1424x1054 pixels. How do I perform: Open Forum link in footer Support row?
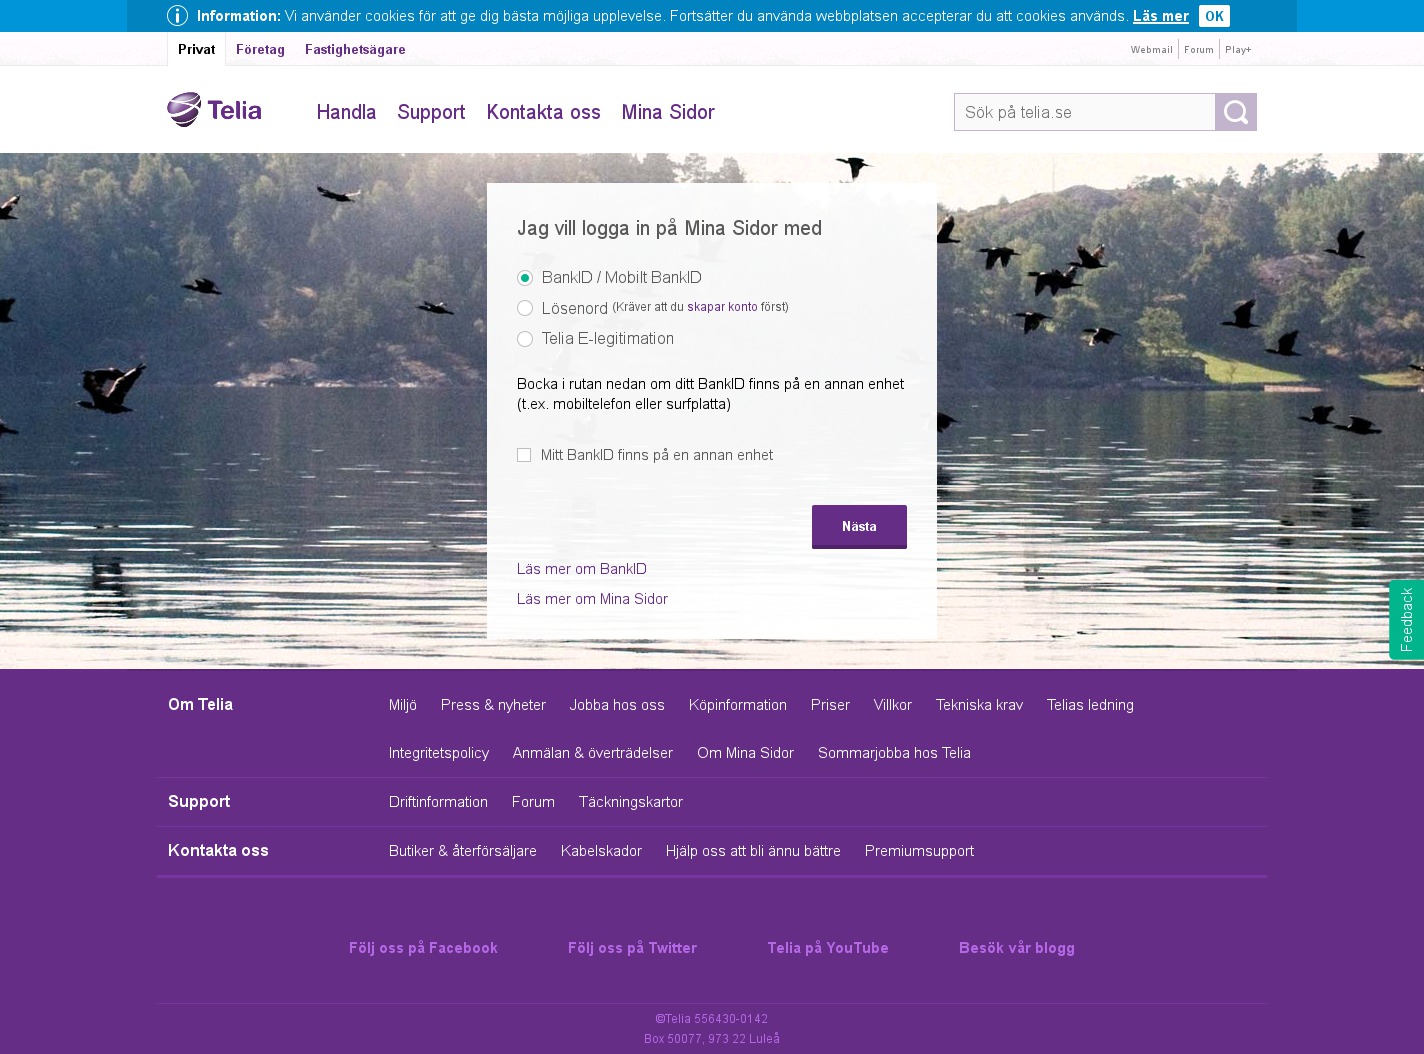point(533,802)
